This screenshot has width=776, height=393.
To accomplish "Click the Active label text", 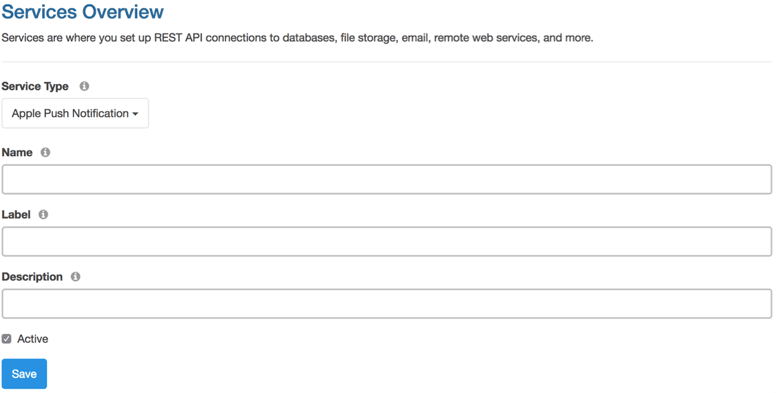I will pyautogui.click(x=33, y=339).
